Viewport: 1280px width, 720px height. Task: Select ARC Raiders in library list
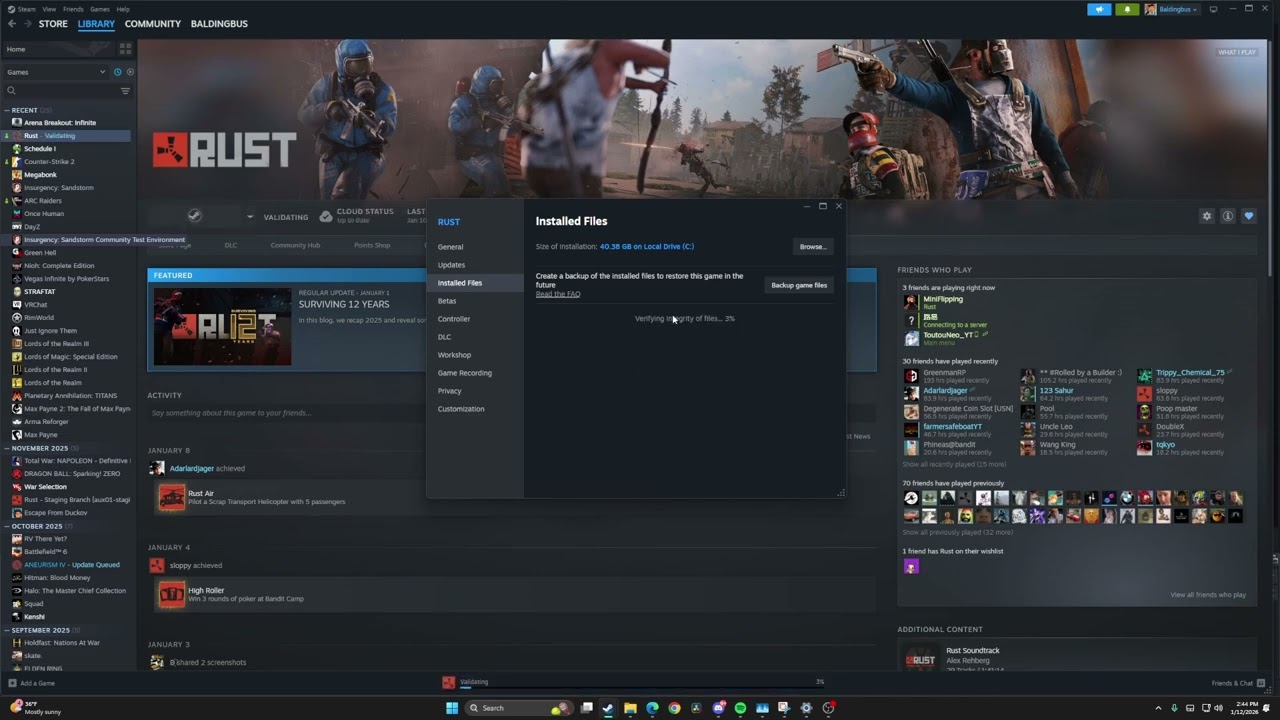(x=43, y=201)
